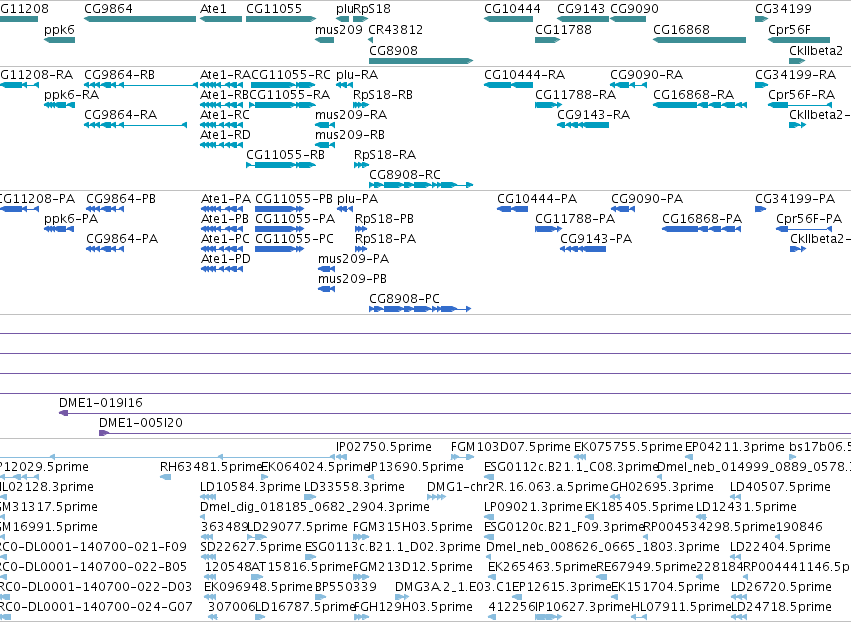The height and width of the screenshot is (622, 851).
Task: Select the mus209 gene label
Action: coord(339,29)
